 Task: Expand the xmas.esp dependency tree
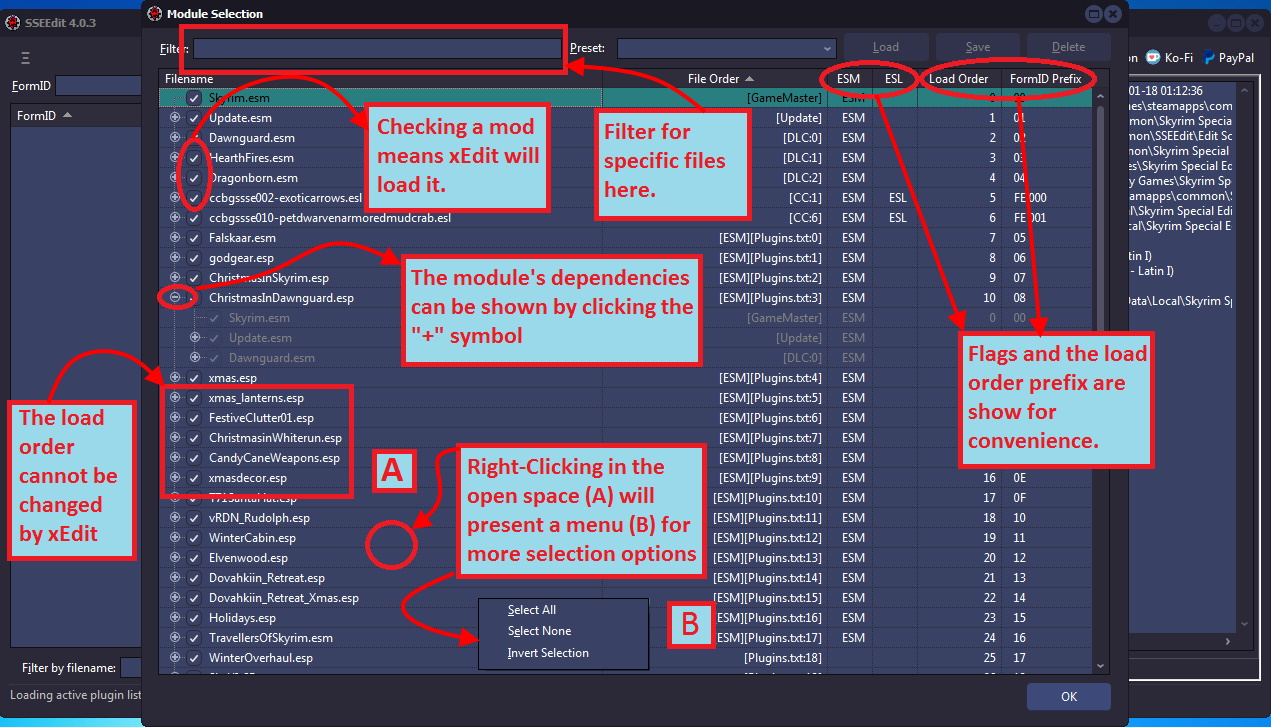pos(175,378)
